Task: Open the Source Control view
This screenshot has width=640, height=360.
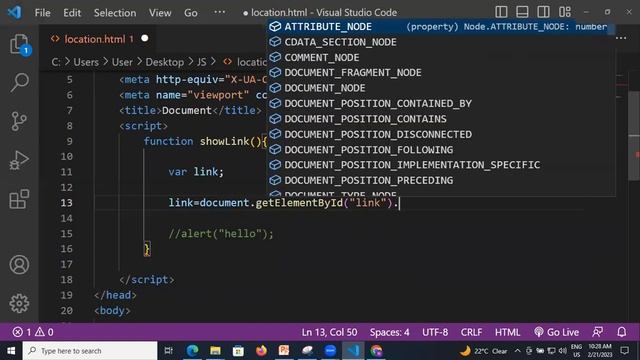Action: [x=19, y=121]
